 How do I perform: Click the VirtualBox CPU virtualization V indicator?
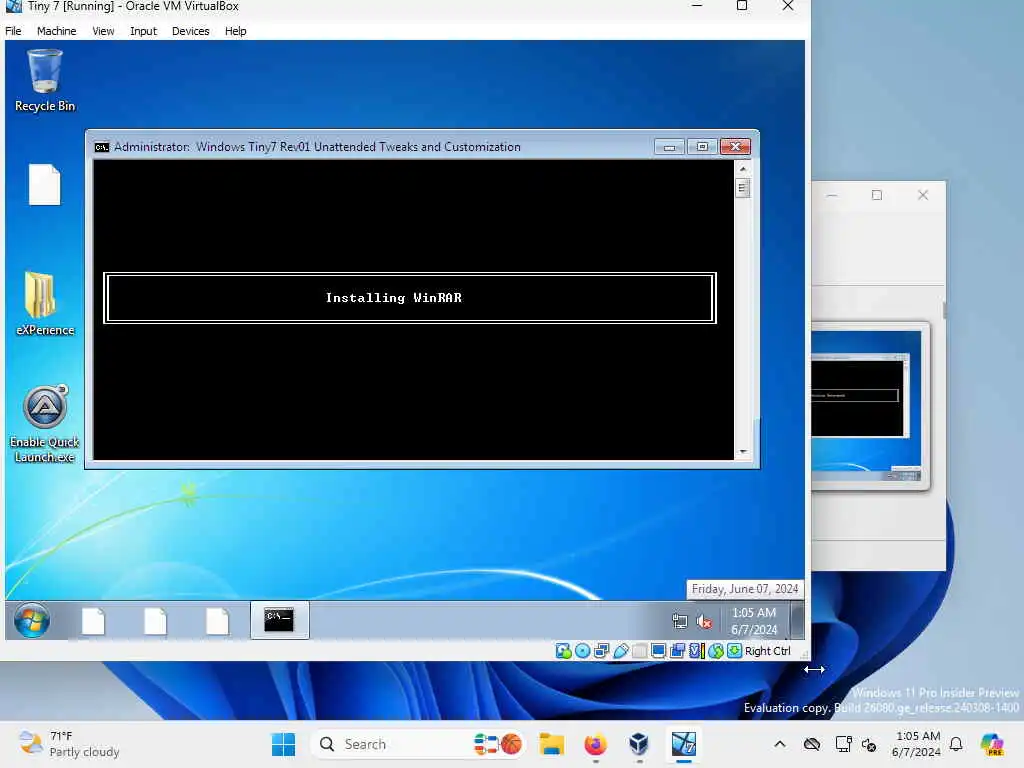pyautogui.click(x=696, y=650)
